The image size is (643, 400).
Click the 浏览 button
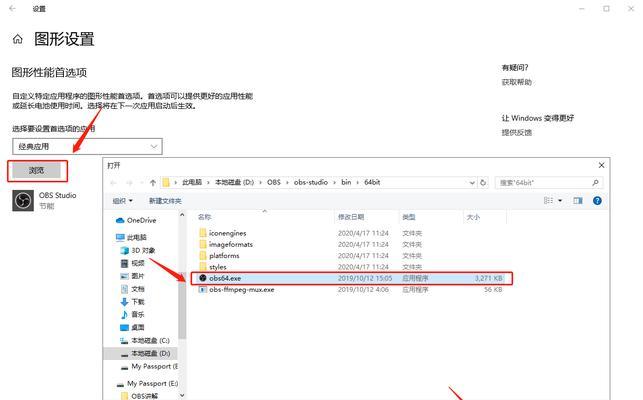36,170
